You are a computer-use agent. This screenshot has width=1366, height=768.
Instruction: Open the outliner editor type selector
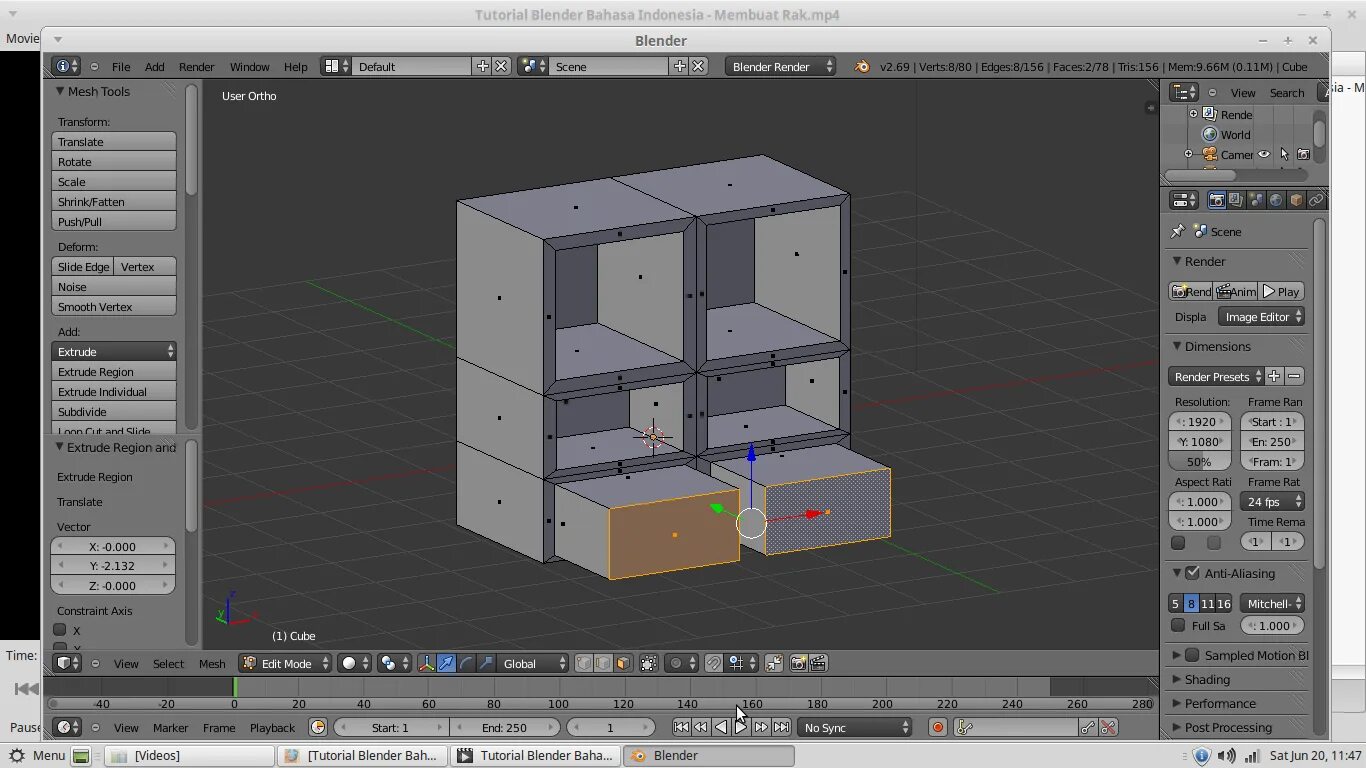(x=1183, y=92)
